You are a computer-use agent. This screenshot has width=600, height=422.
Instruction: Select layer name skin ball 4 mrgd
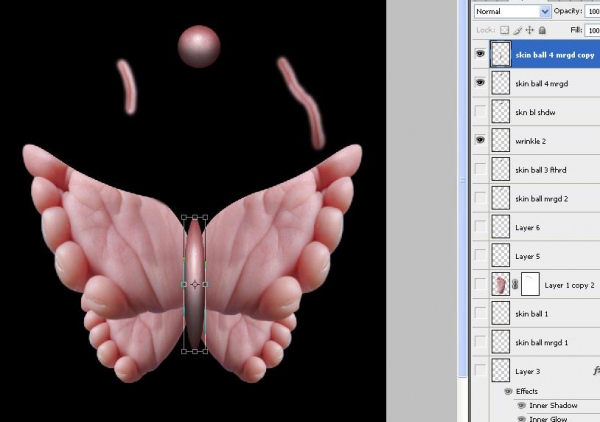[541, 84]
